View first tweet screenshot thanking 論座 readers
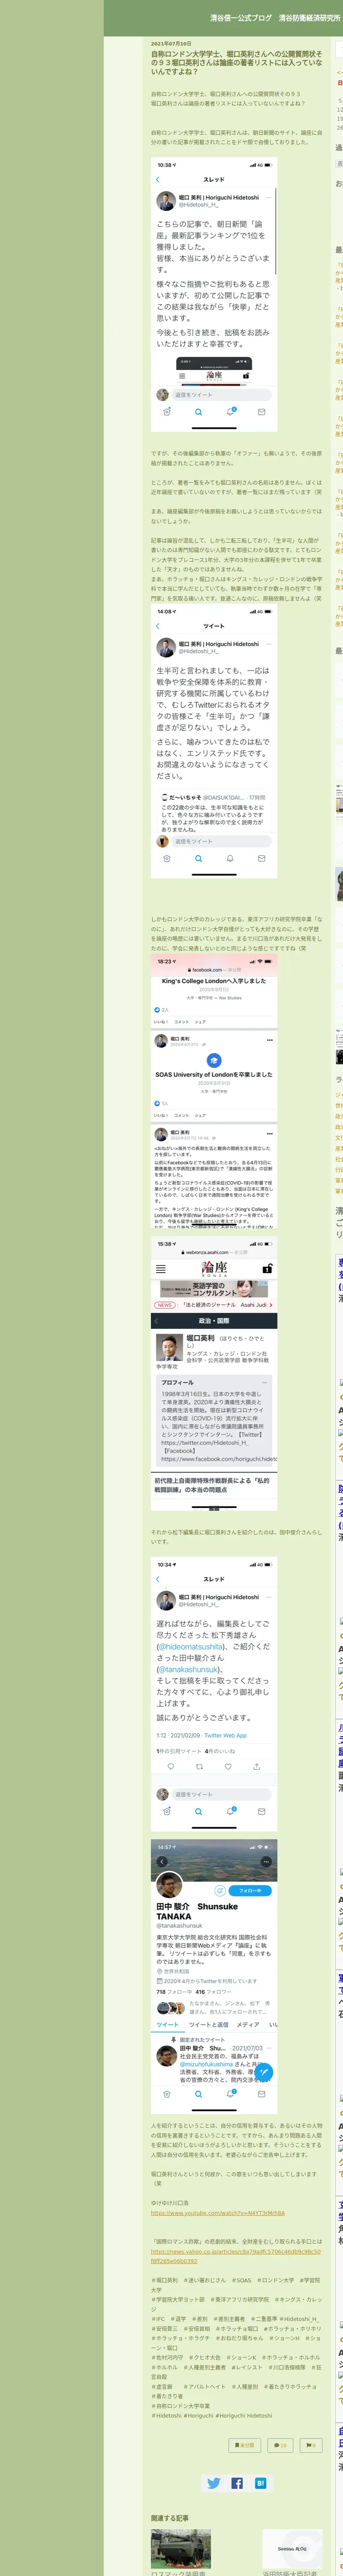Image resolution: width=343 pixels, height=2576 pixels. click(214, 295)
